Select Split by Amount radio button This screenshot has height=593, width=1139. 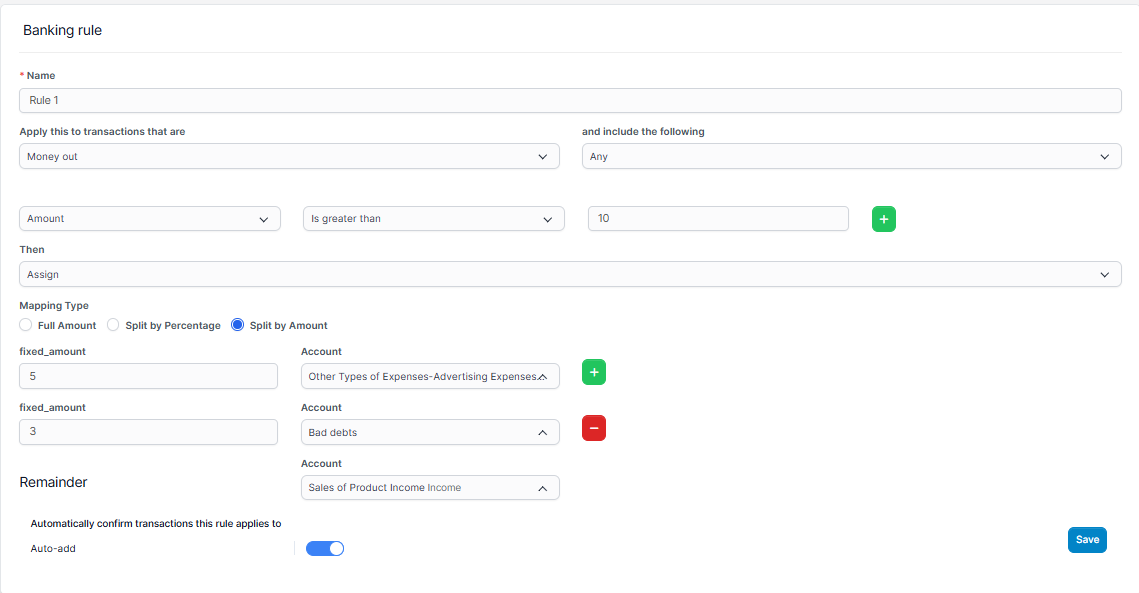point(238,325)
